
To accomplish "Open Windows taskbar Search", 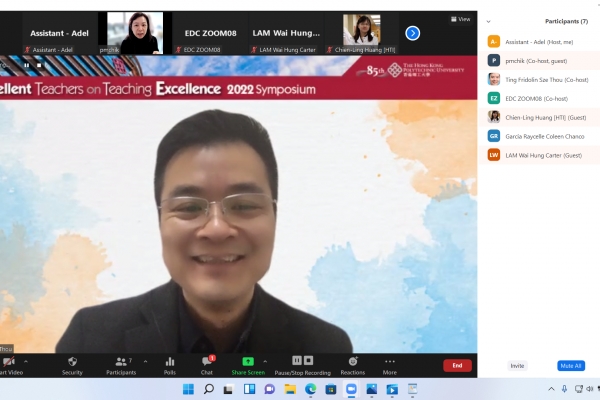I will click(209, 389).
